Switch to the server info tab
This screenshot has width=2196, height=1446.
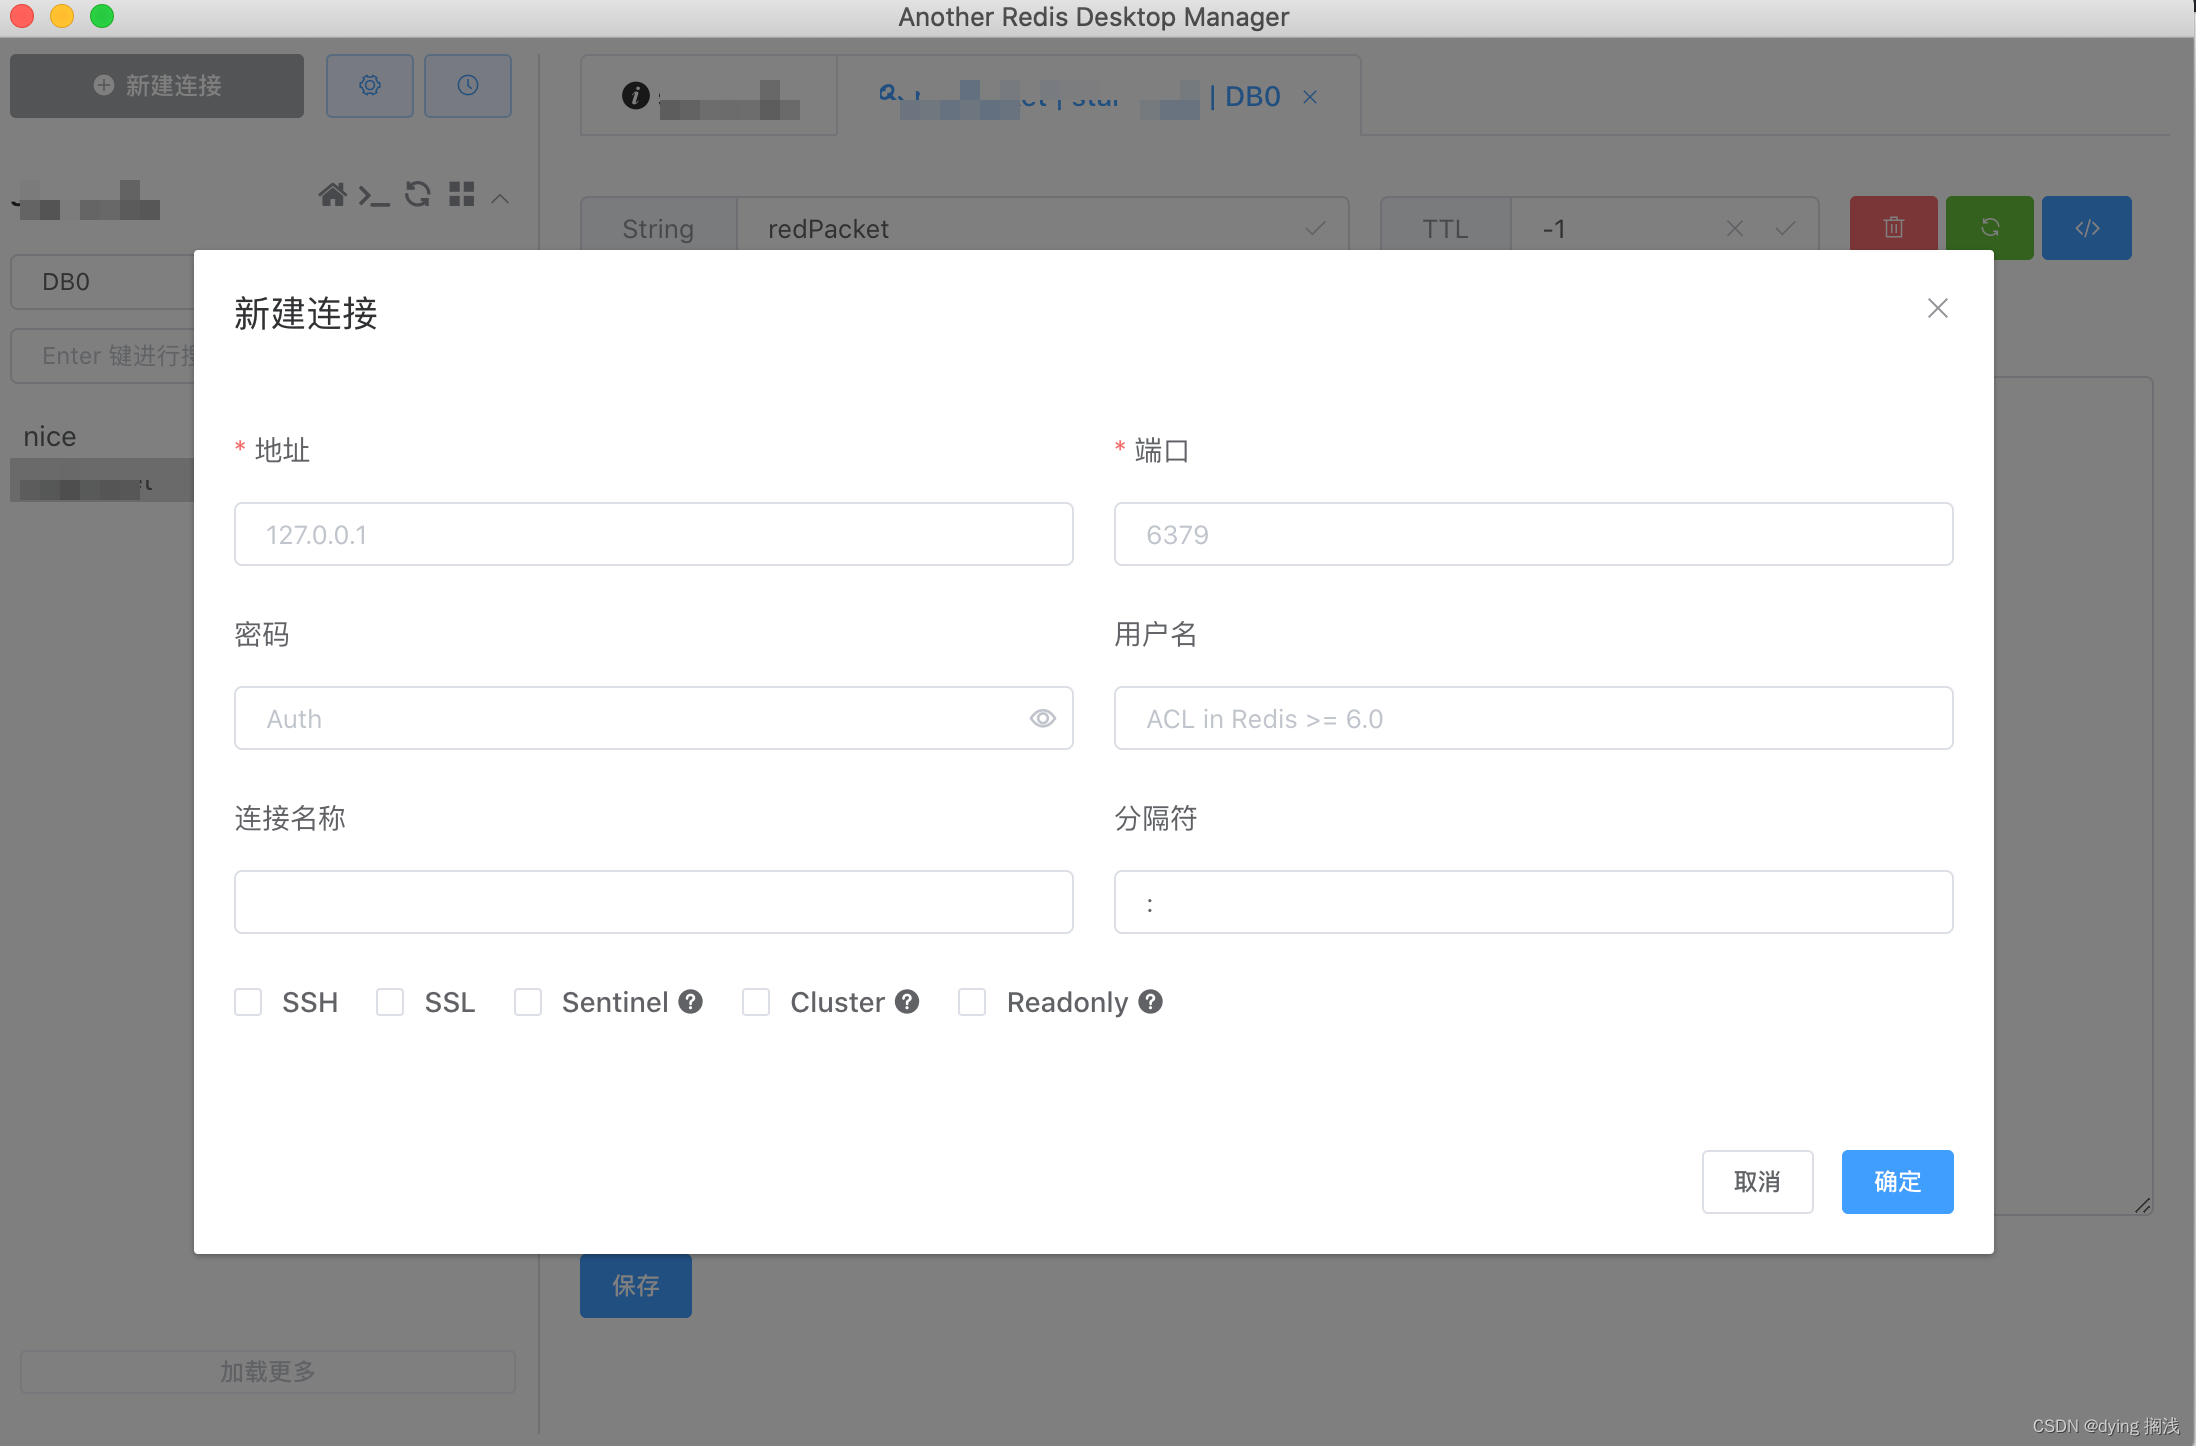tap(709, 96)
